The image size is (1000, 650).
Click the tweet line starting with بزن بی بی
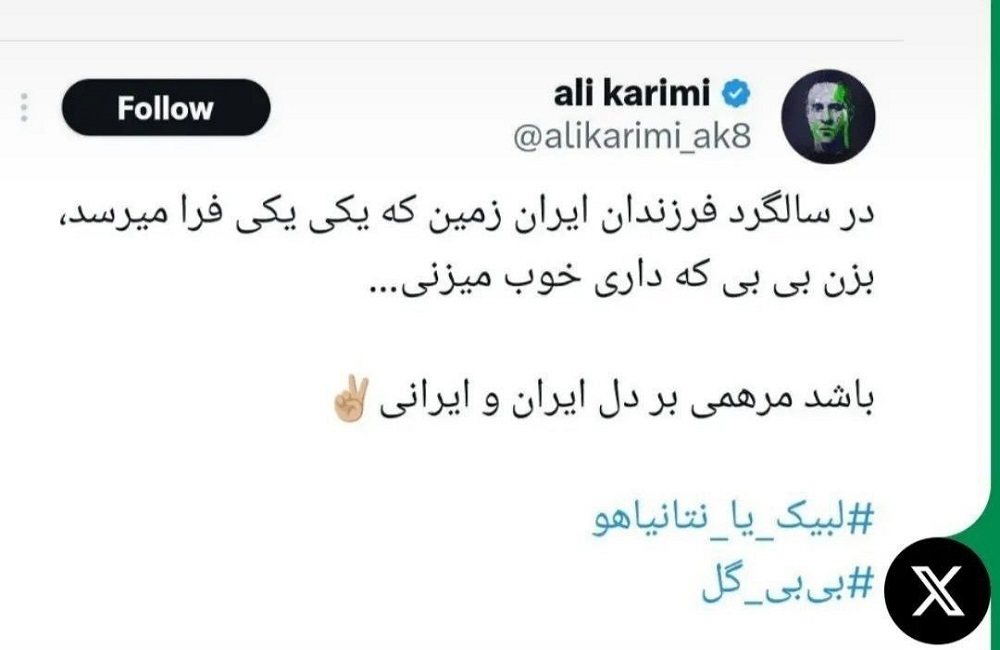pos(622,279)
